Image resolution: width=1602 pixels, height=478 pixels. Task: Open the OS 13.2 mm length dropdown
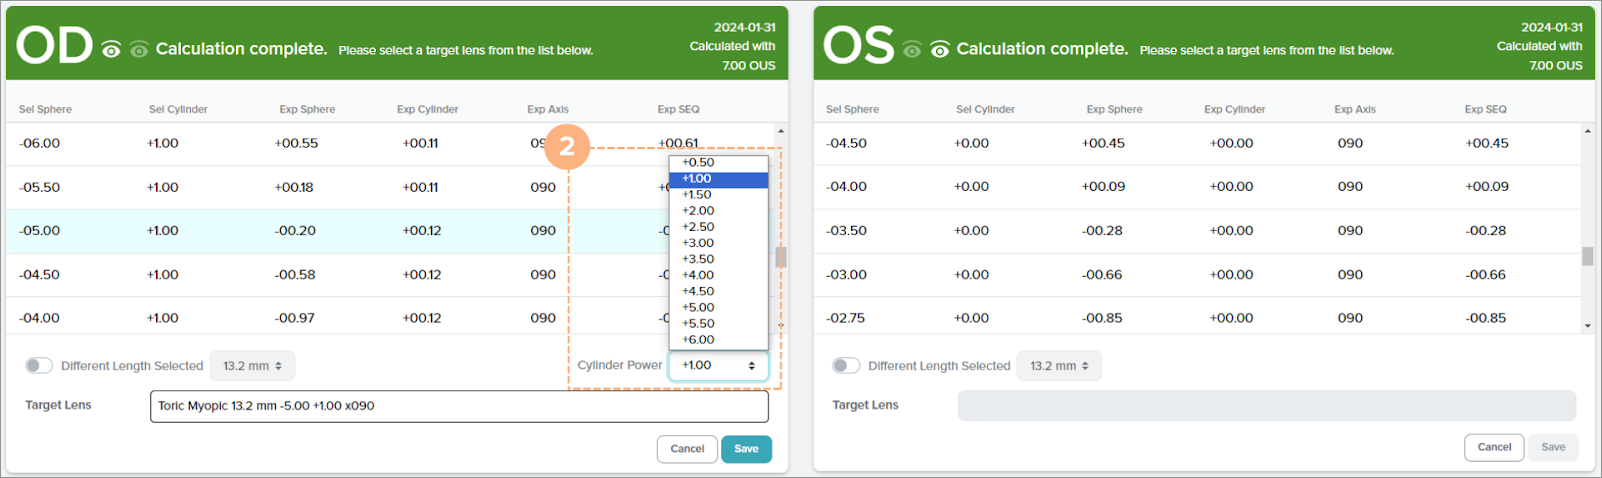point(1059,366)
